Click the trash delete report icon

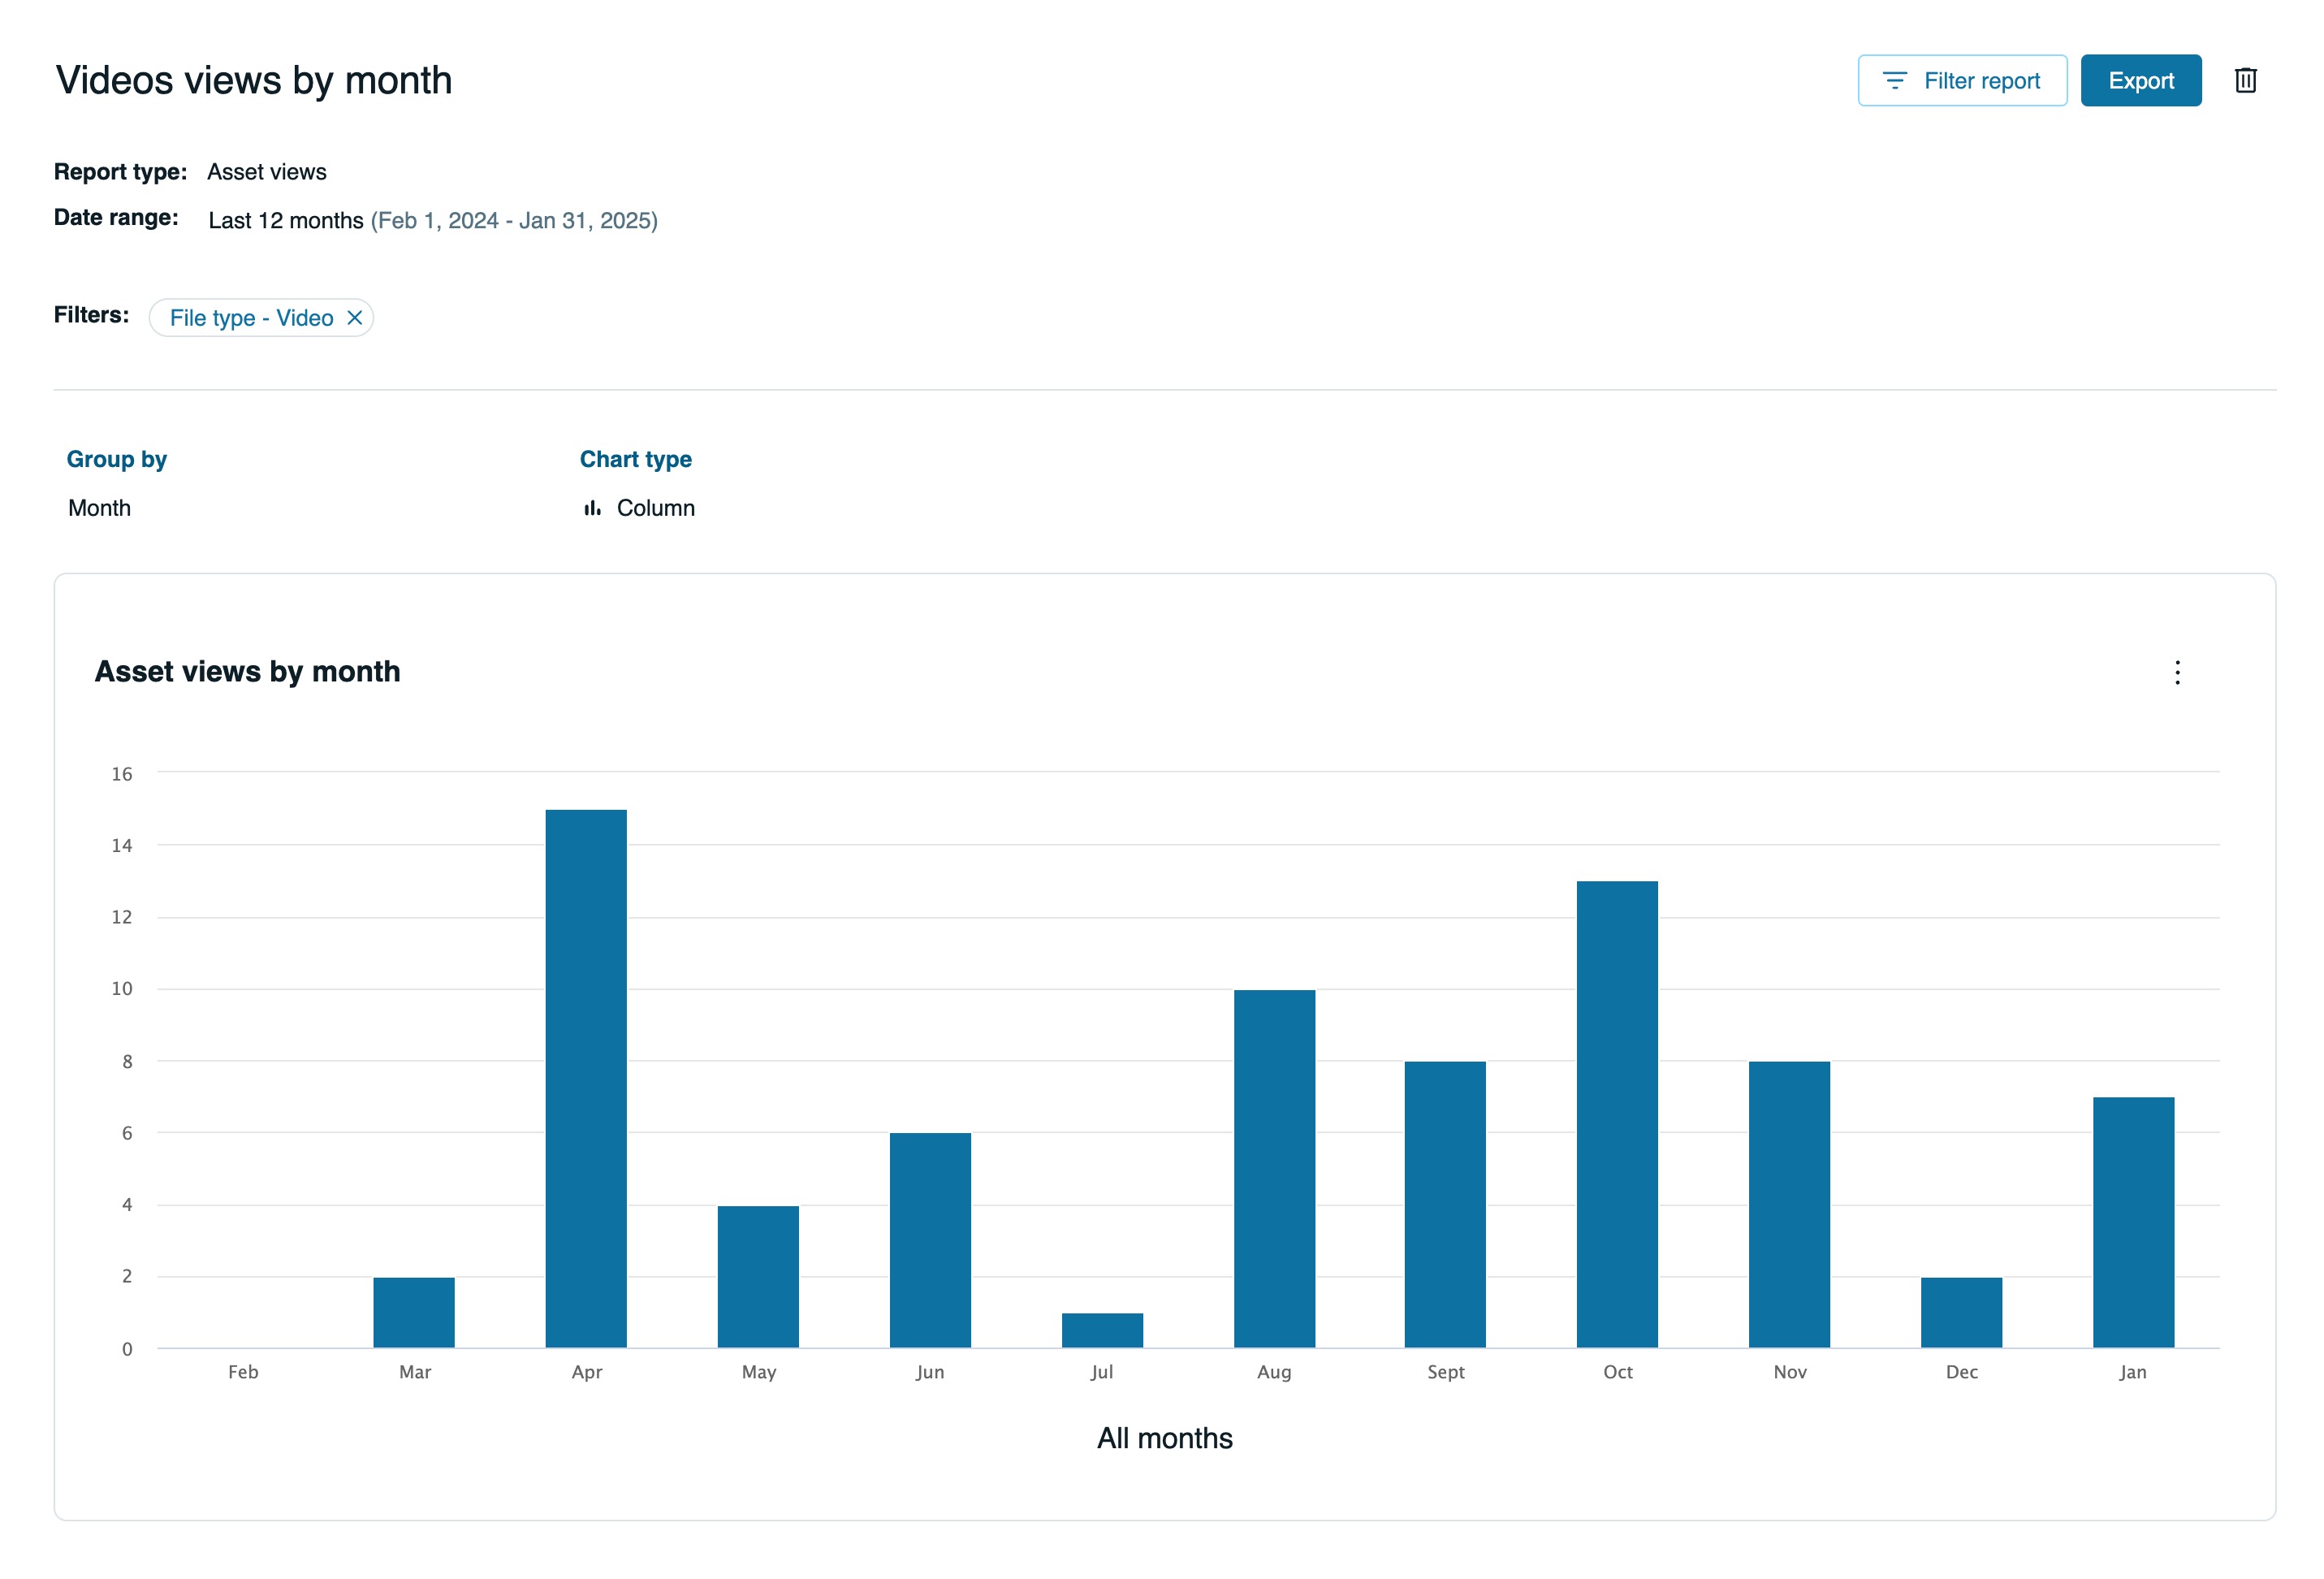click(x=2245, y=80)
